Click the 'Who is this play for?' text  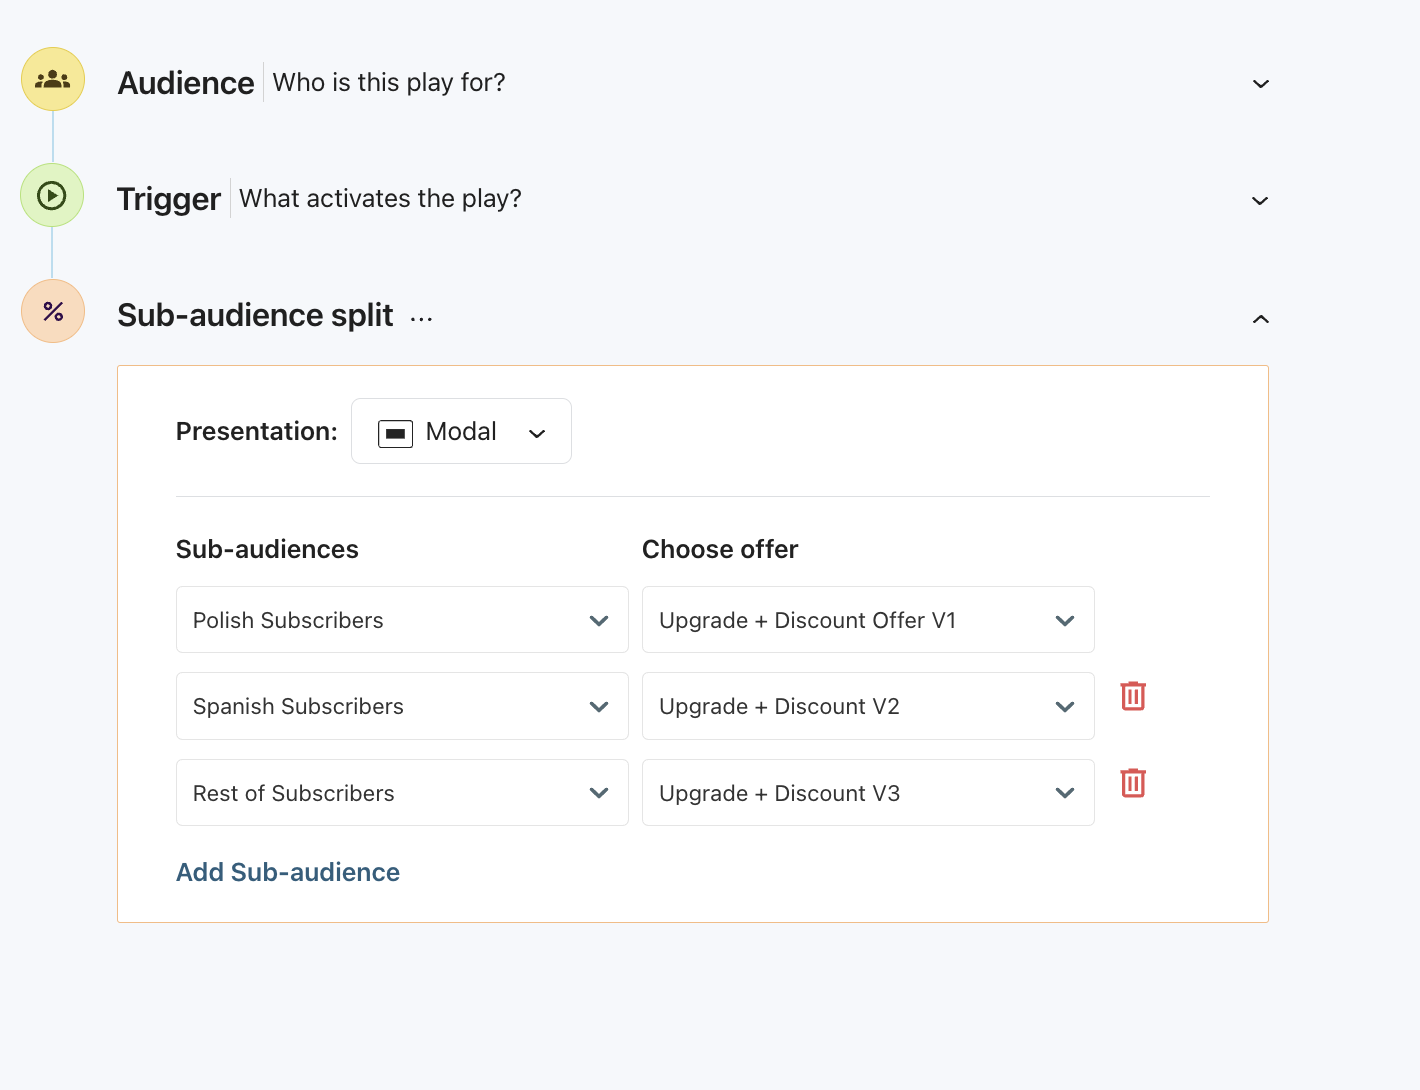click(x=389, y=82)
